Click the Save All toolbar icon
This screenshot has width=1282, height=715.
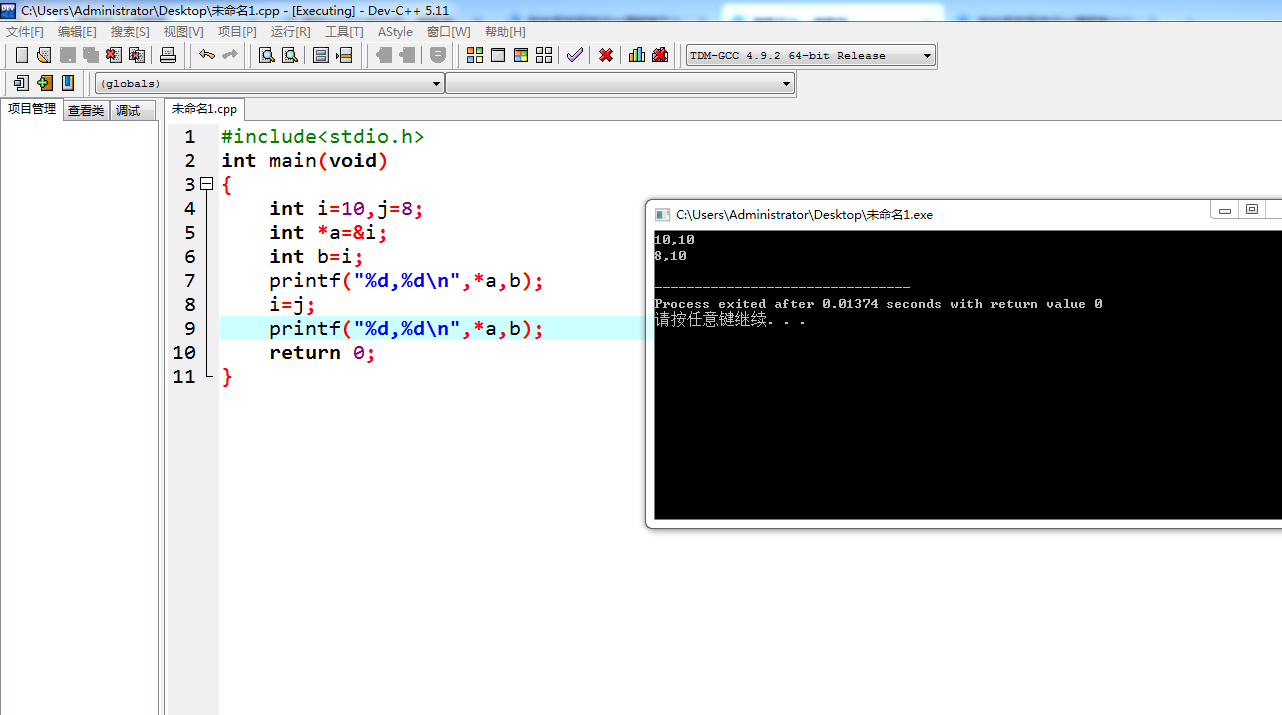91,55
